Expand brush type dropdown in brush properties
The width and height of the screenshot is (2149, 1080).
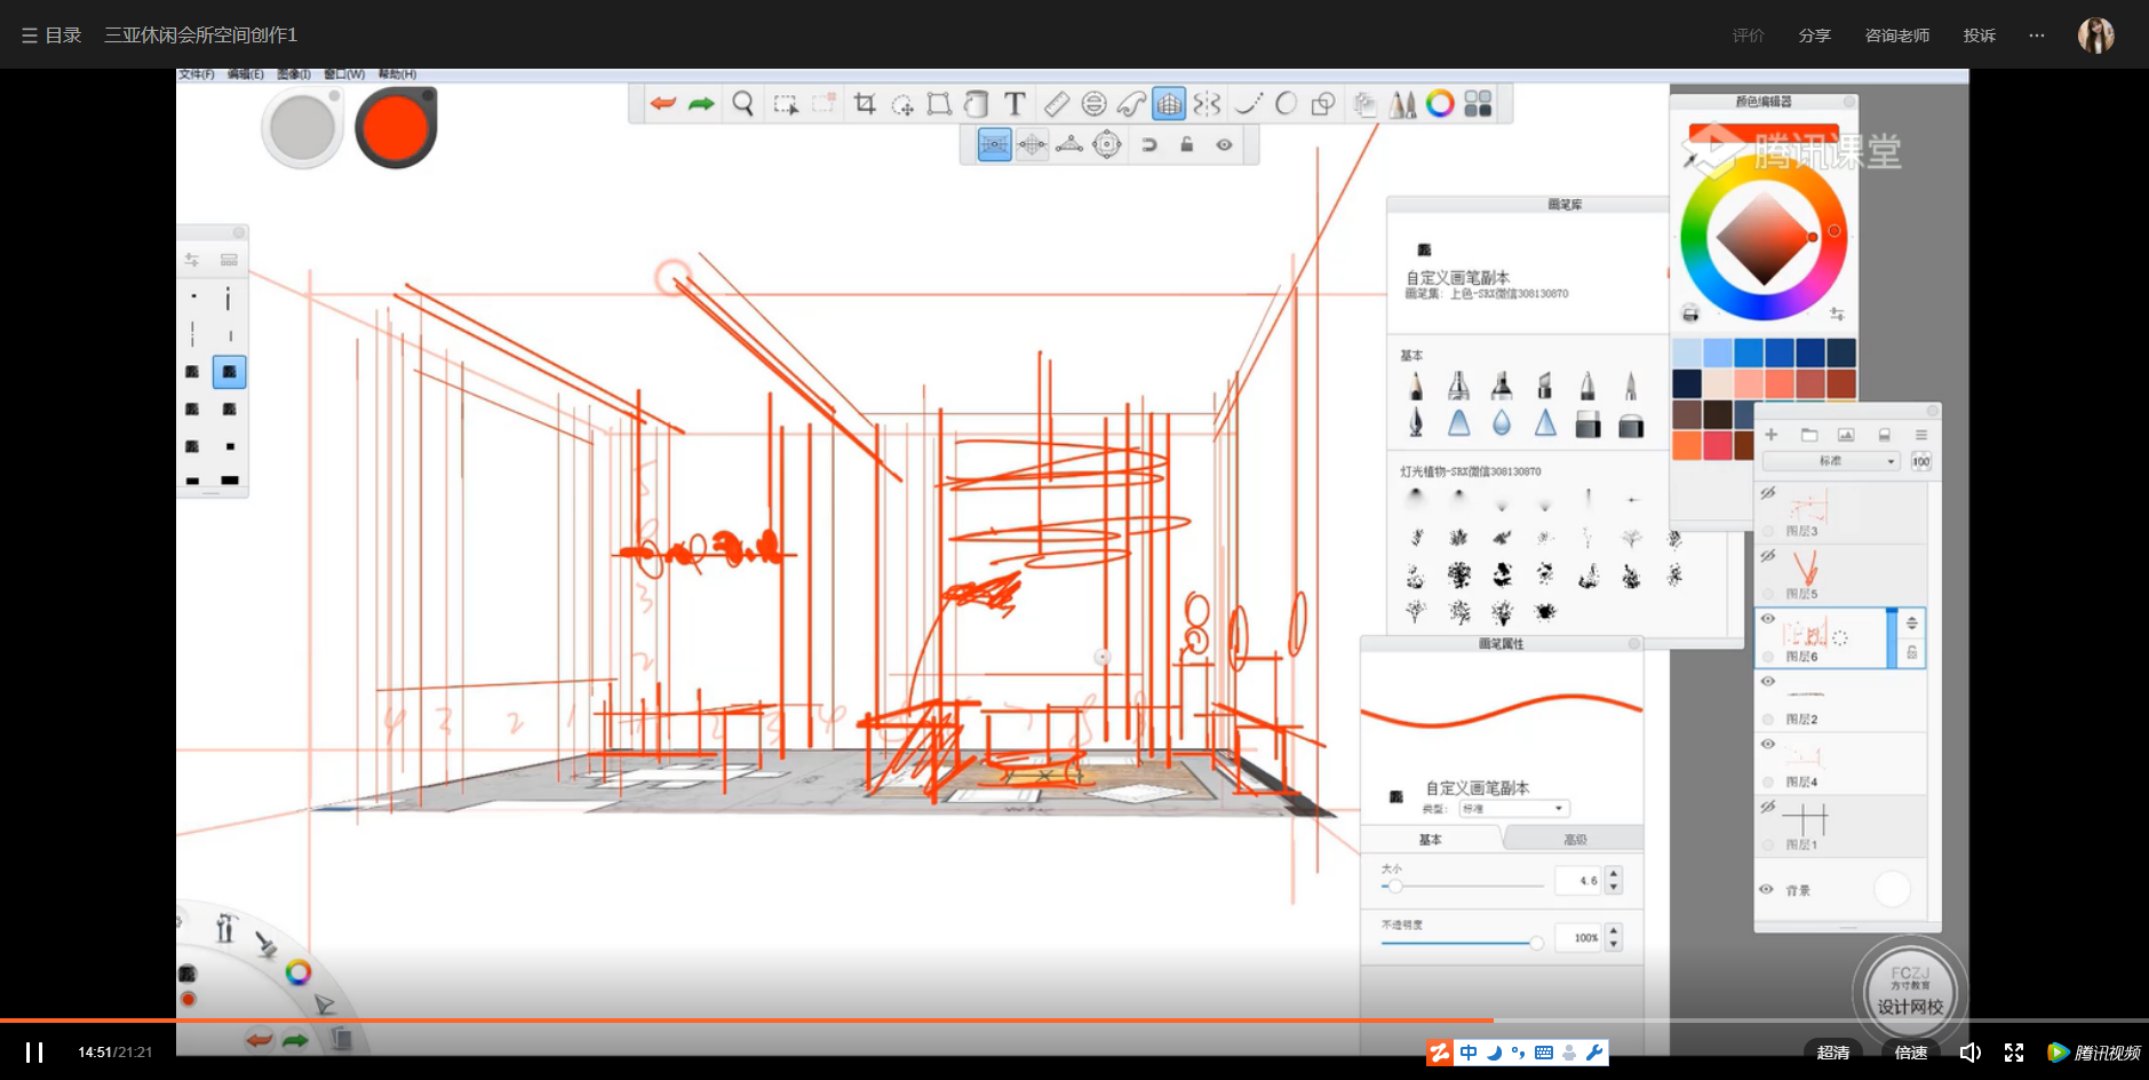(x=1514, y=808)
